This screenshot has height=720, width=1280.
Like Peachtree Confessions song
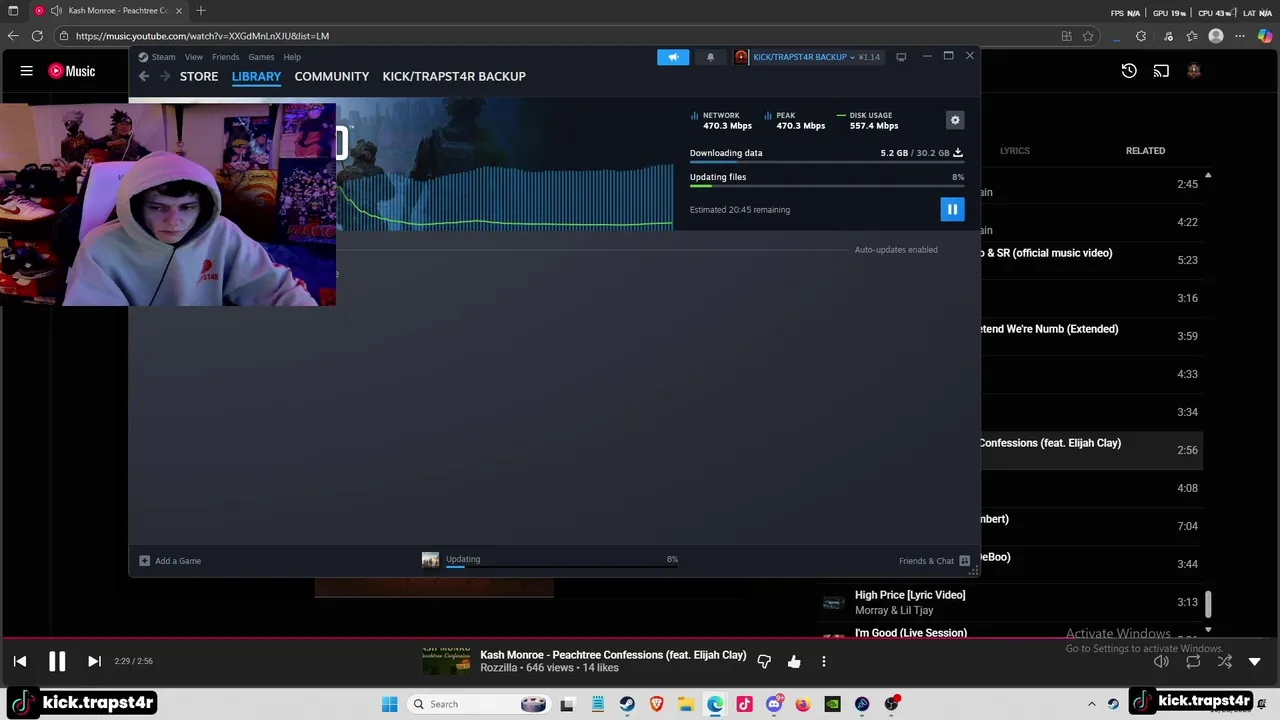point(794,661)
